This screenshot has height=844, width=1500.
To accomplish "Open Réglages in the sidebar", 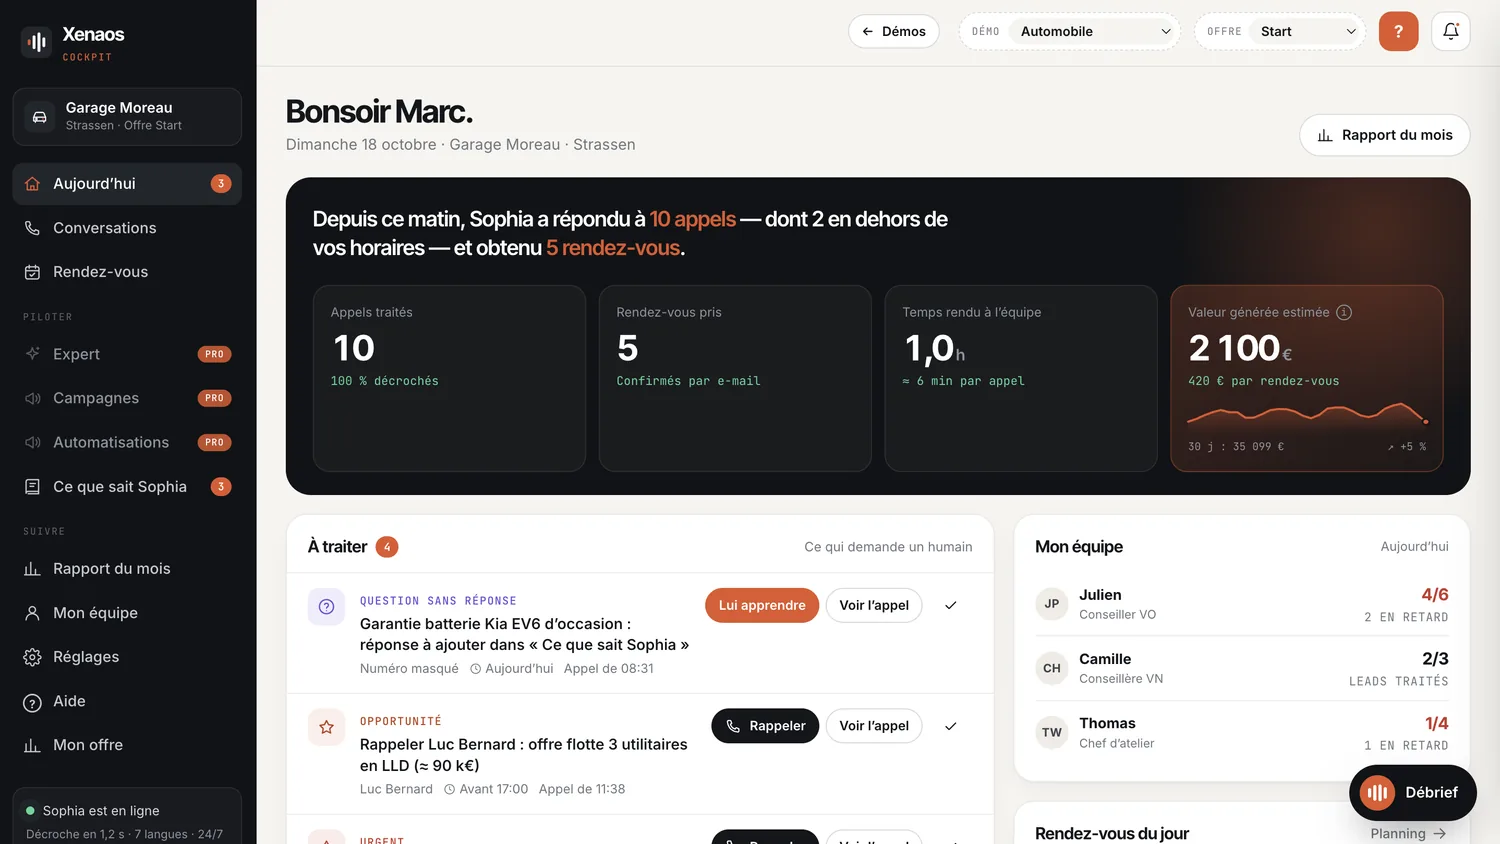I will point(127,657).
